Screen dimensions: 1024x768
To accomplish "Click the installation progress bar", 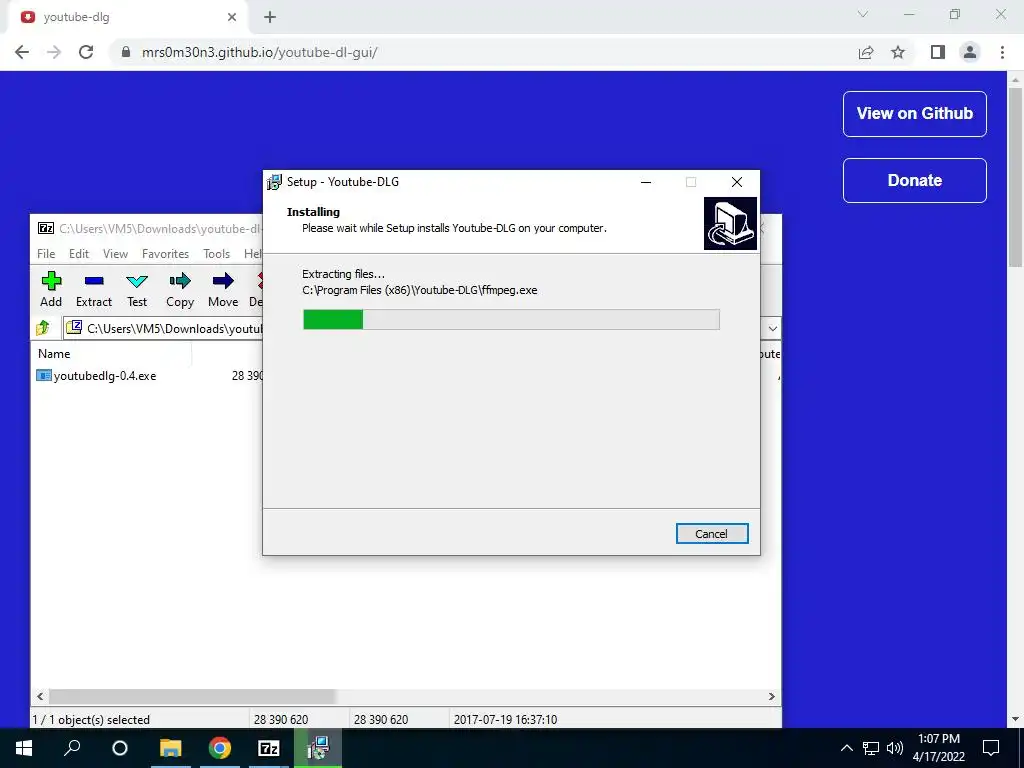I will [x=511, y=319].
